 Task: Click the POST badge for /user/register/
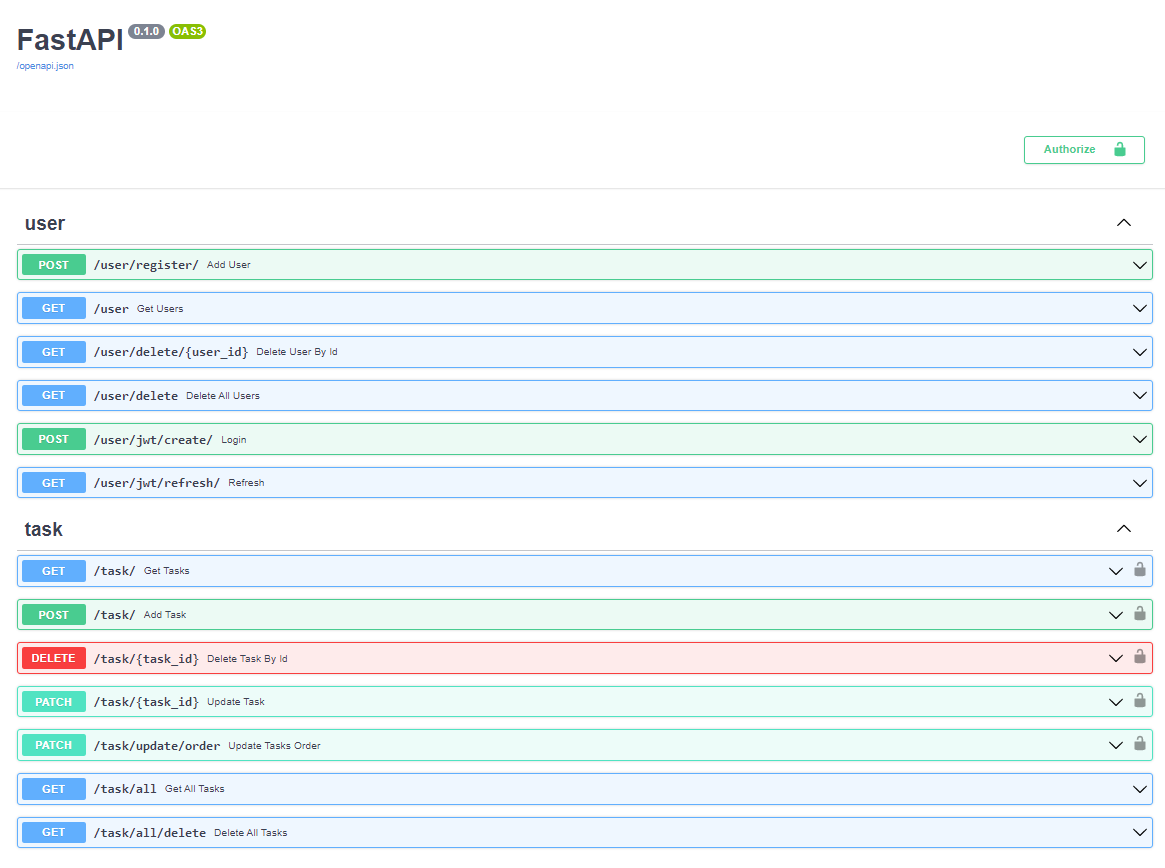(53, 265)
